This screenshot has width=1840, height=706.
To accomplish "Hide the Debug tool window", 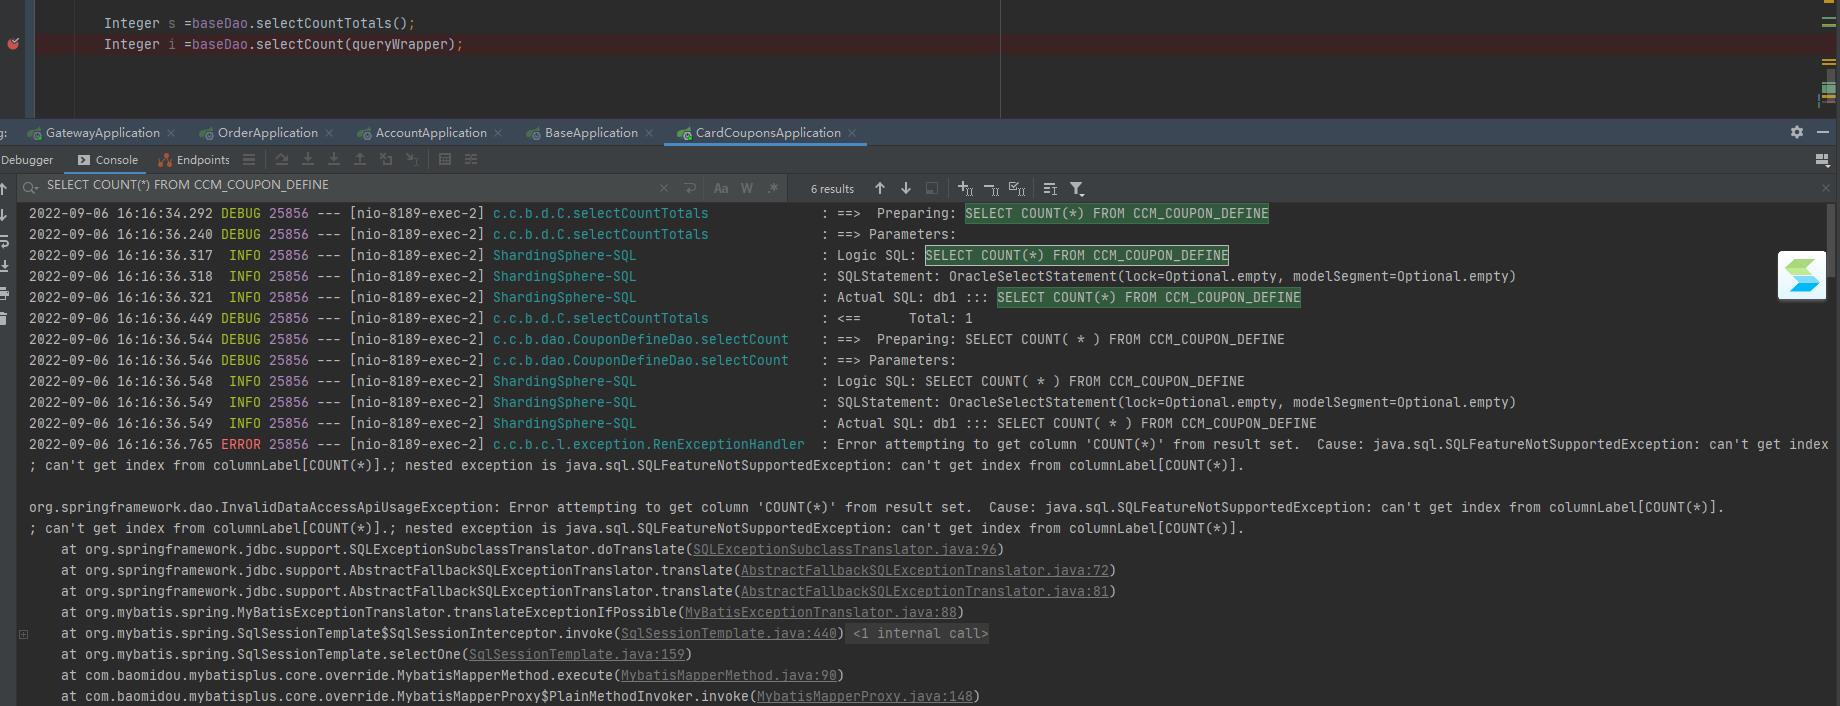I will point(1822,132).
